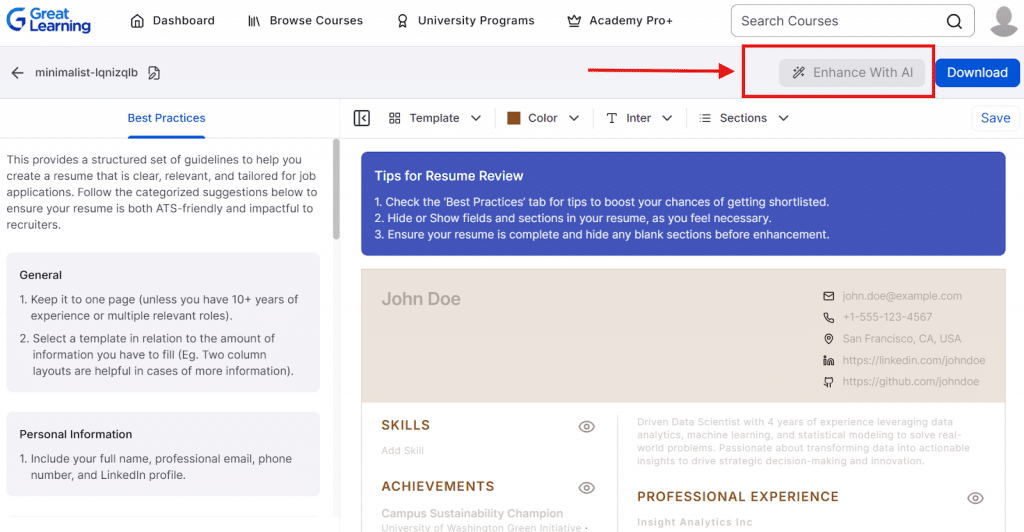Open the user profile avatar
This screenshot has width=1024, height=532.
[x=1003, y=21]
